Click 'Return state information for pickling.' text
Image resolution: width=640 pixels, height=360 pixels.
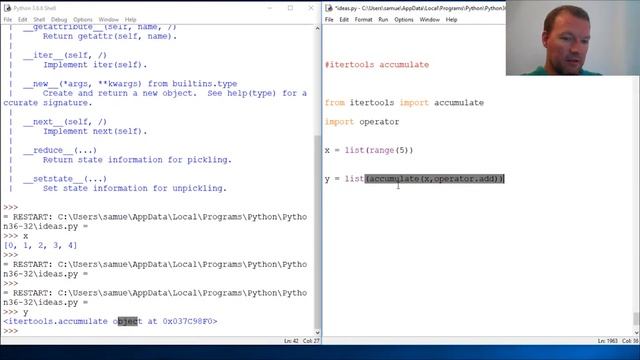[x=137, y=160]
